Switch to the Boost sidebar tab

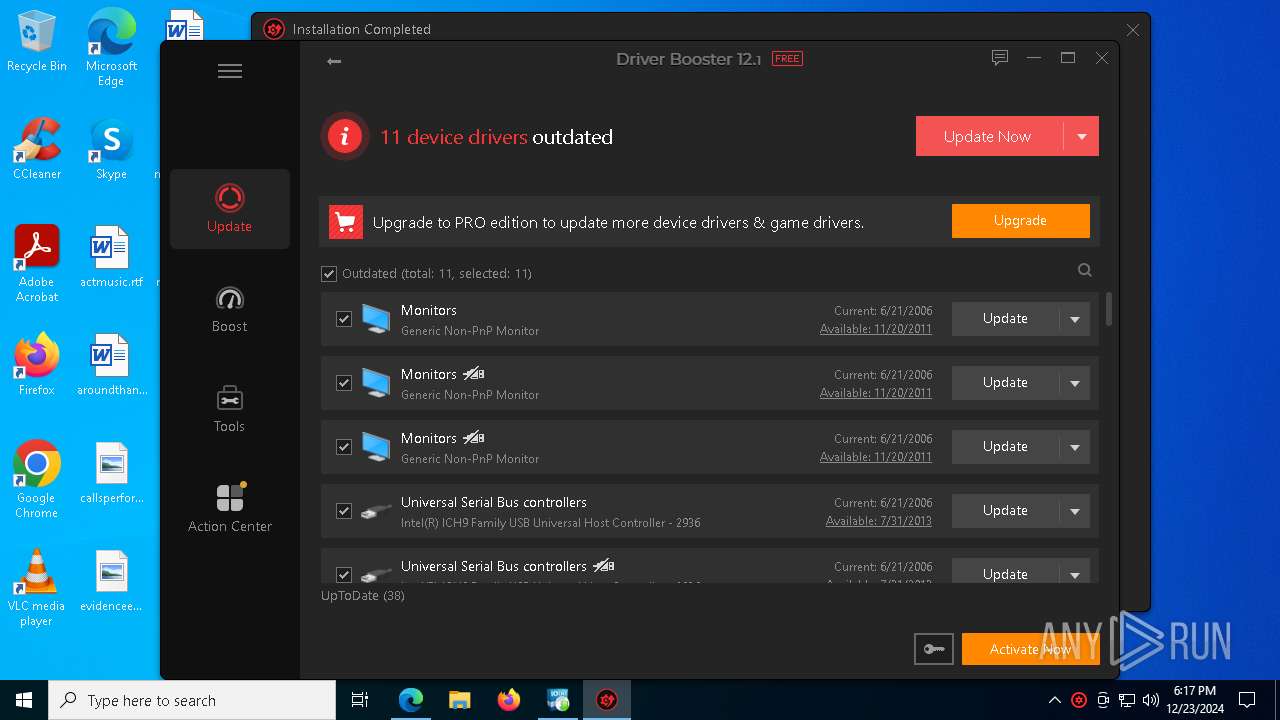230,309
